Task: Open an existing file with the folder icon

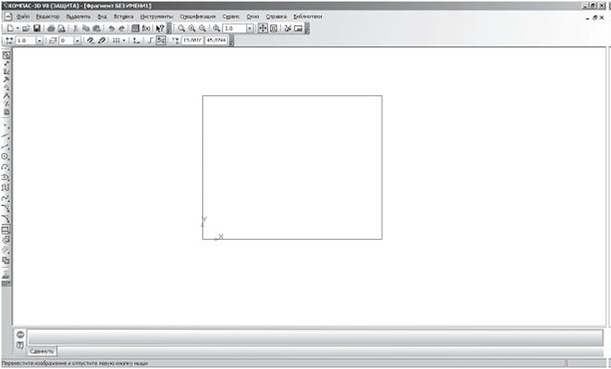Action: pyautogui.click(x=26, y=28)
